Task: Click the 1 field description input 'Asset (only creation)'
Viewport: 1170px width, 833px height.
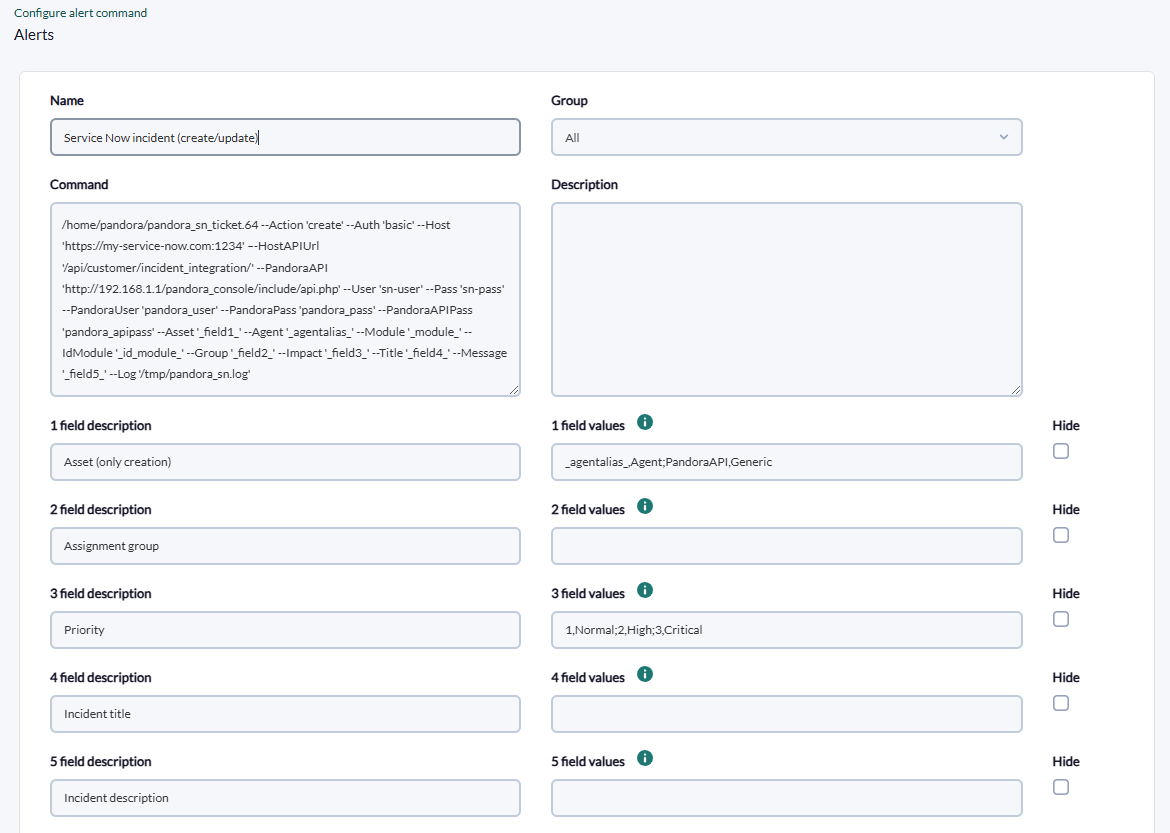Action: (285, 462)
